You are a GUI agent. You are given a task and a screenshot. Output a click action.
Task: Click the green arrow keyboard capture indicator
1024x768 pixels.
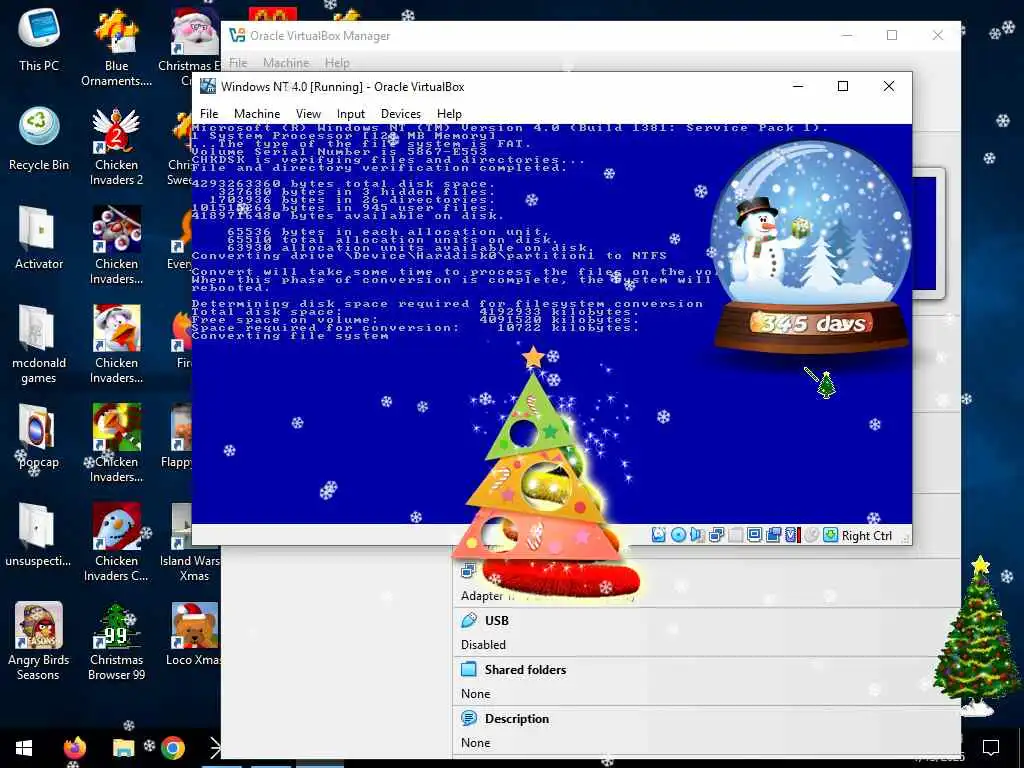pyautogui.click(x=830, y=535)
